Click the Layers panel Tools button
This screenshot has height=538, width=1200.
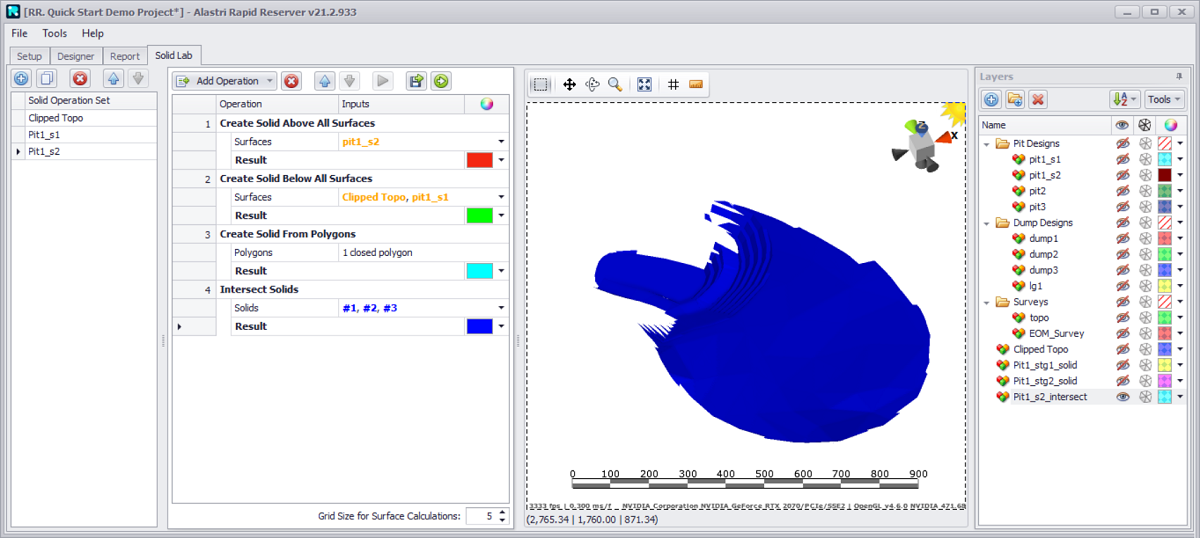(x=1164, y=99)
